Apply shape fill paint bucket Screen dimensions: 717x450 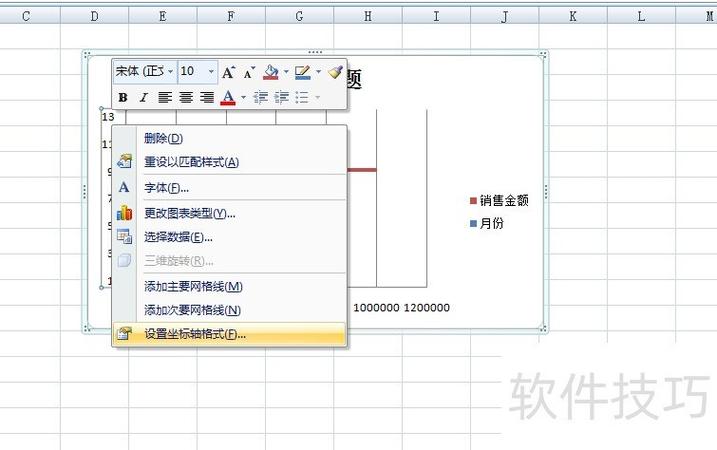coord(271,72)
